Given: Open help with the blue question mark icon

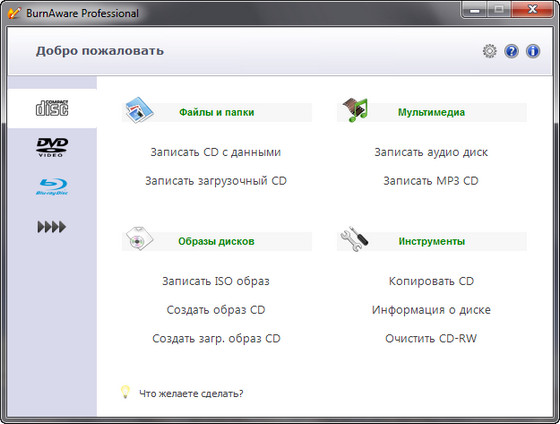Looking at the screenshot, I should pyautogui.click(x=511, y=51).
